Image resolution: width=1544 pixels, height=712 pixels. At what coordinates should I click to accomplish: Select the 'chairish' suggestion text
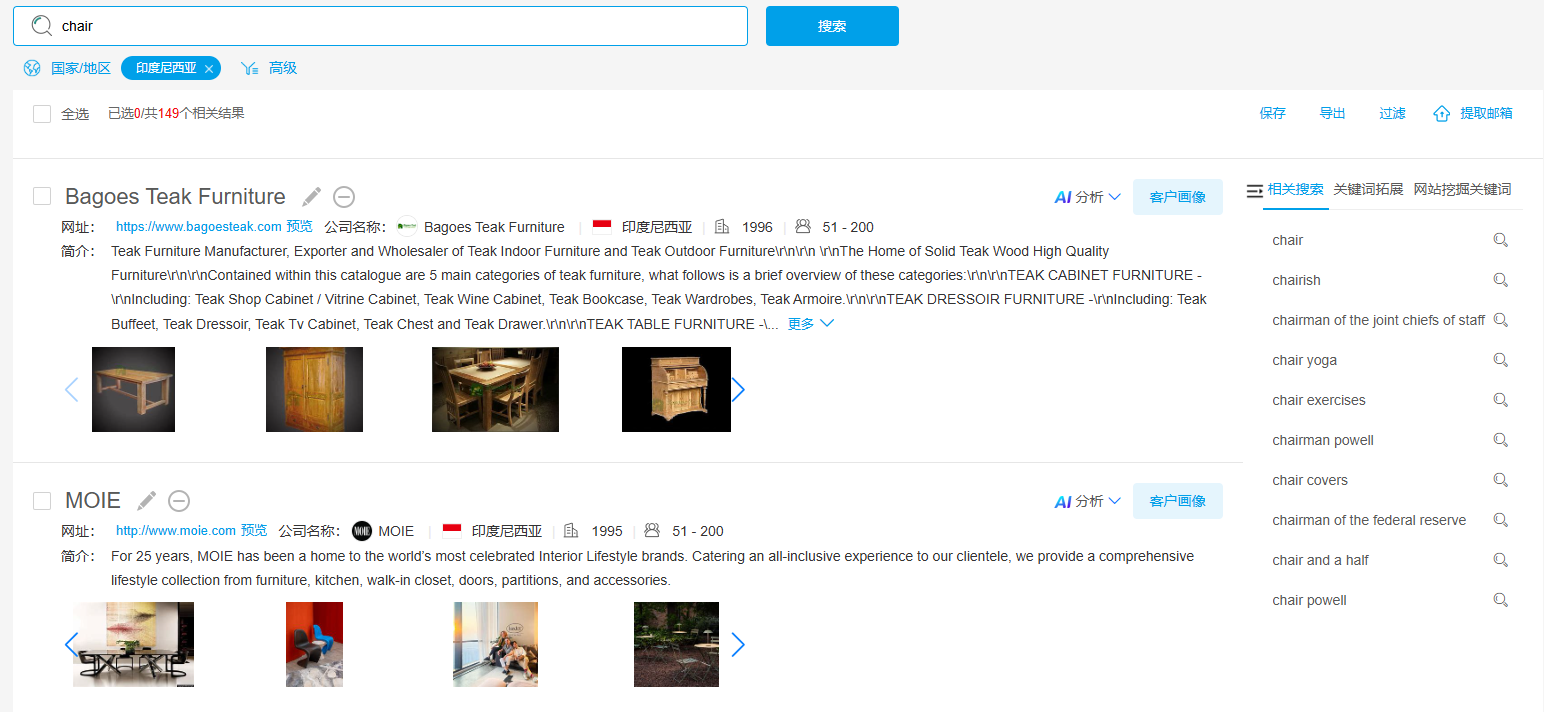point(1296,280)
